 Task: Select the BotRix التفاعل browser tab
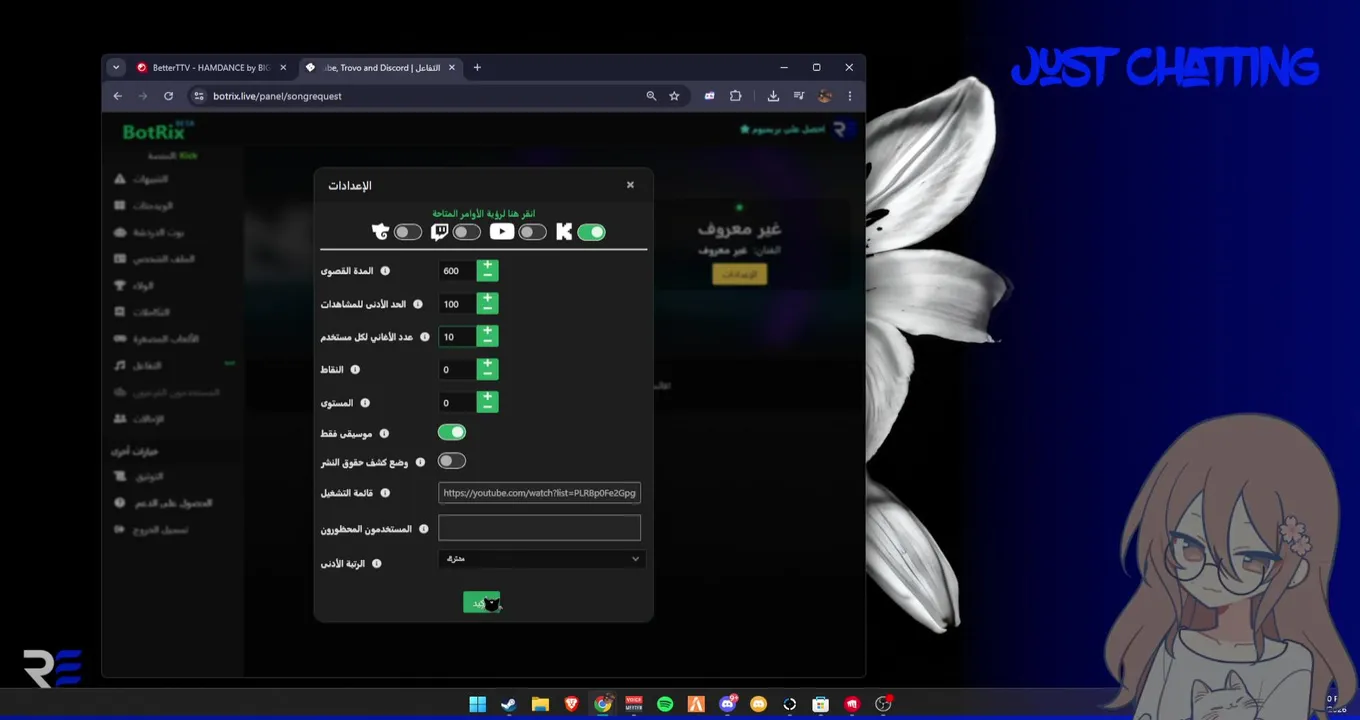point(381,68)
